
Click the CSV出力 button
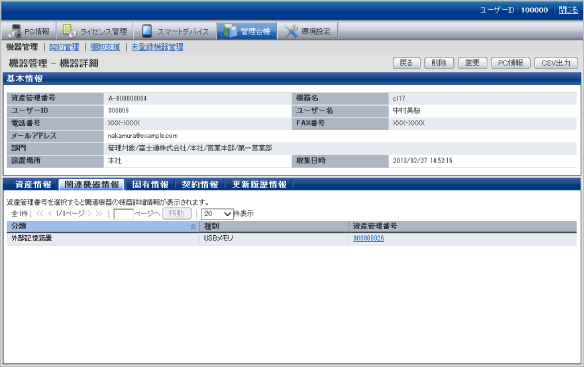(556, 63)
